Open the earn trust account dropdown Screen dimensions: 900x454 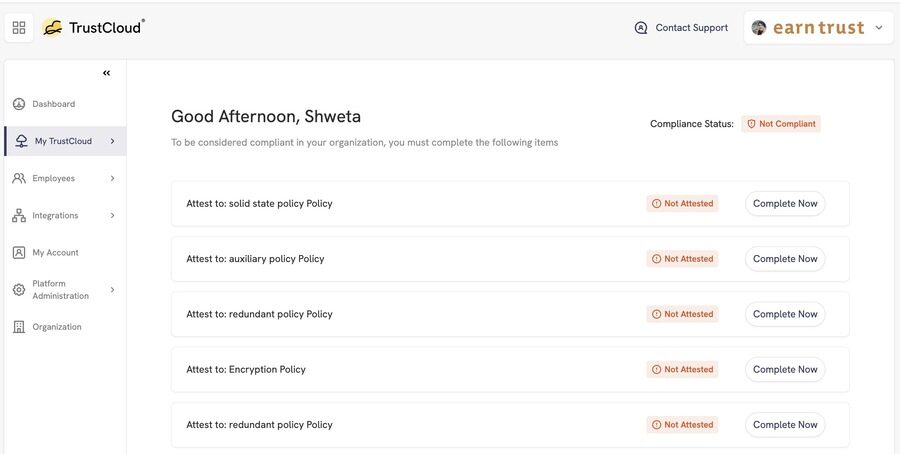click(x=818, y=28)
